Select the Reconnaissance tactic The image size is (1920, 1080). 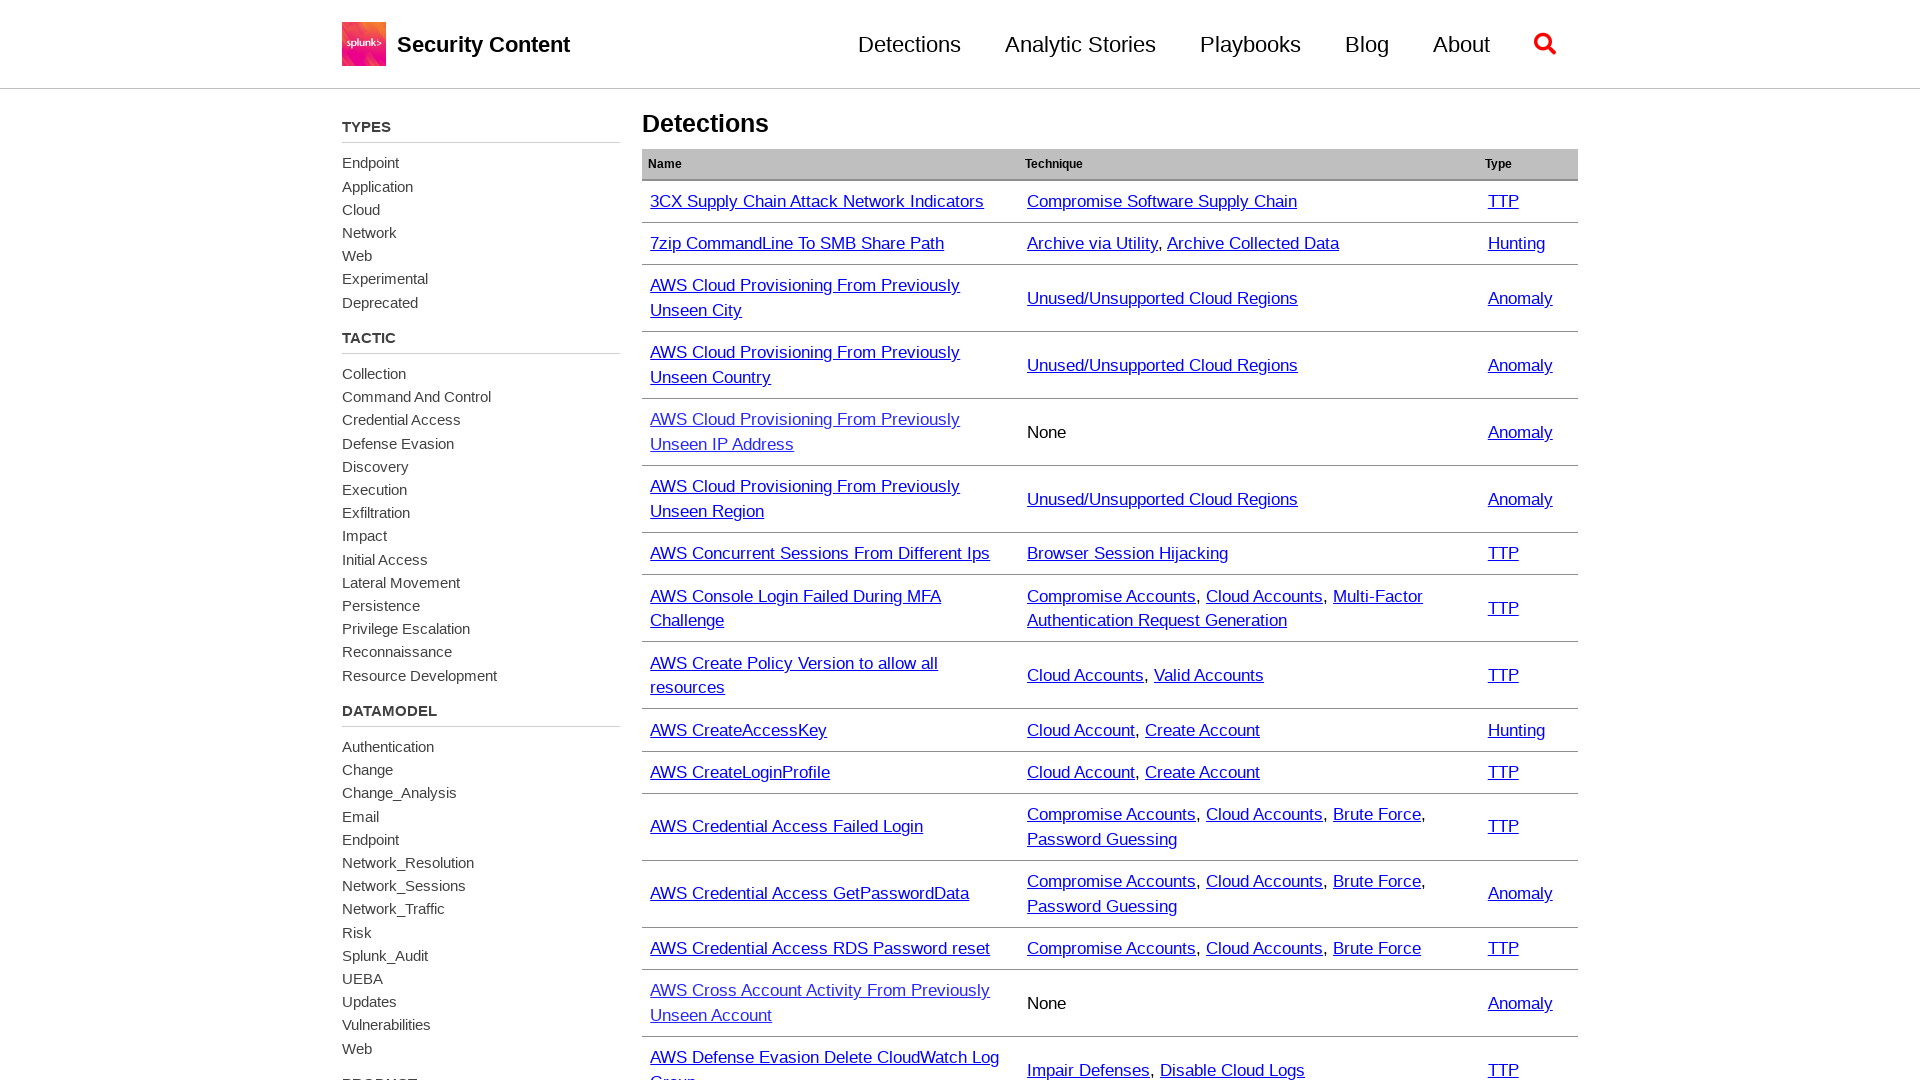(397, 652)
